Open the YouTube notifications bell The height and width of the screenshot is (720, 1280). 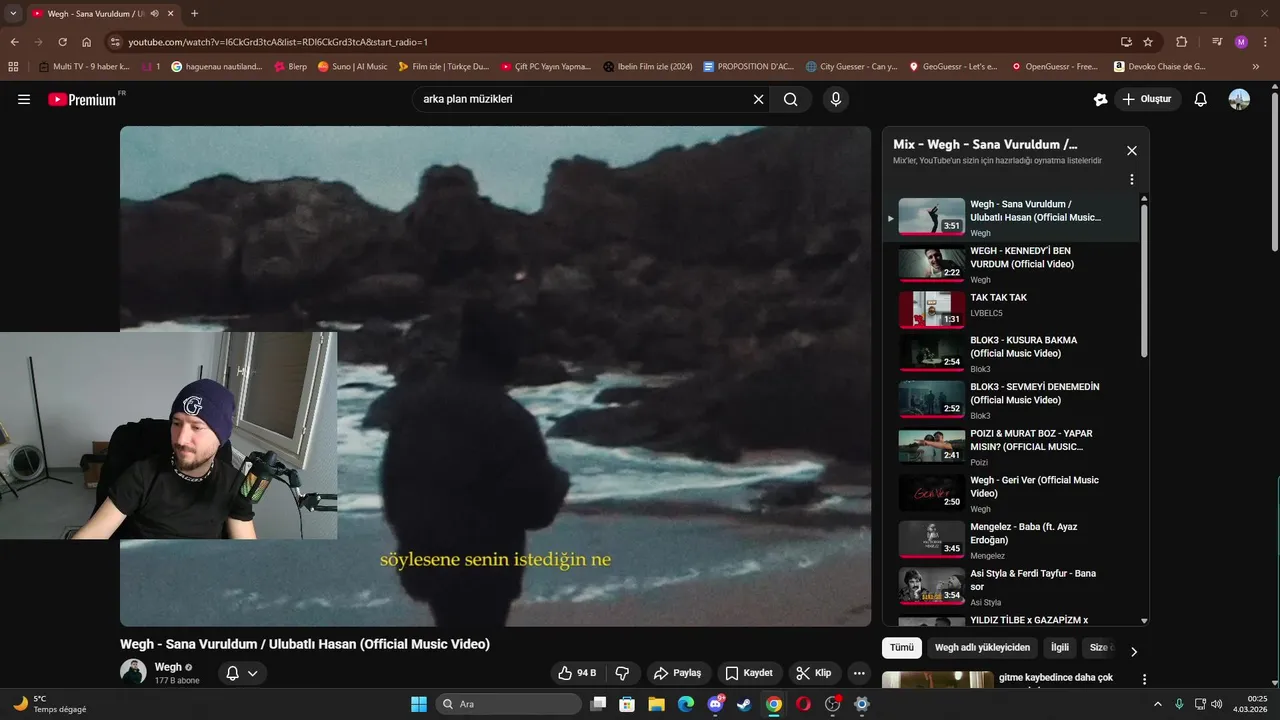coord(1201,99)
